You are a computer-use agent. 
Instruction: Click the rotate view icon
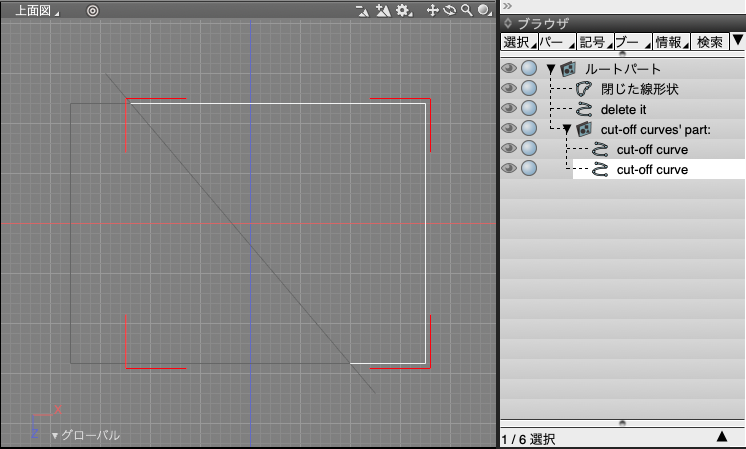click(449, 10)
